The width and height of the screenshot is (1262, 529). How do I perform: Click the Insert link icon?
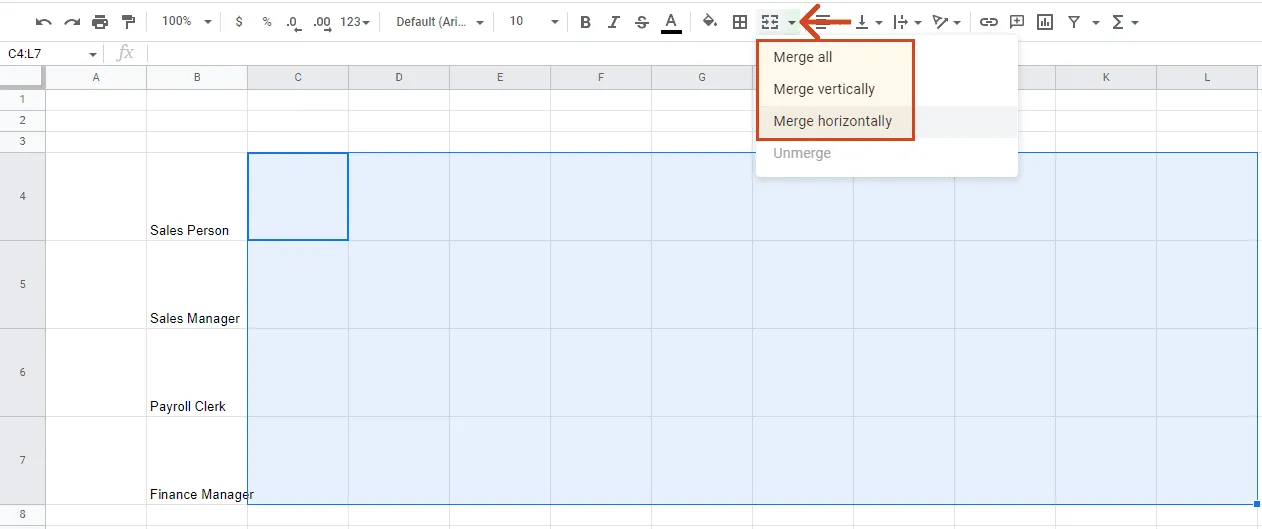(988, 22)
